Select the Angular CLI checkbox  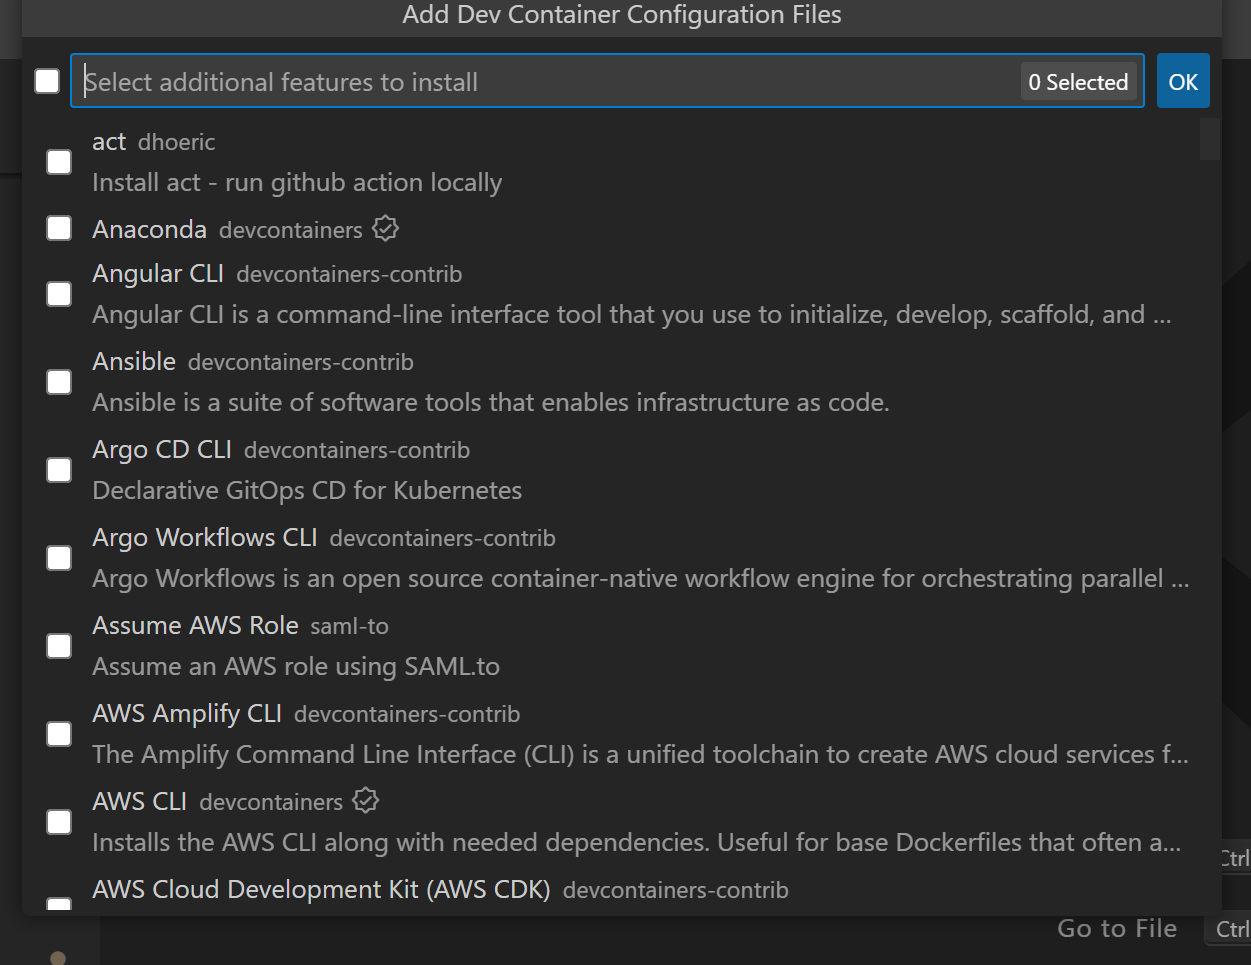[x=58, y=293]
